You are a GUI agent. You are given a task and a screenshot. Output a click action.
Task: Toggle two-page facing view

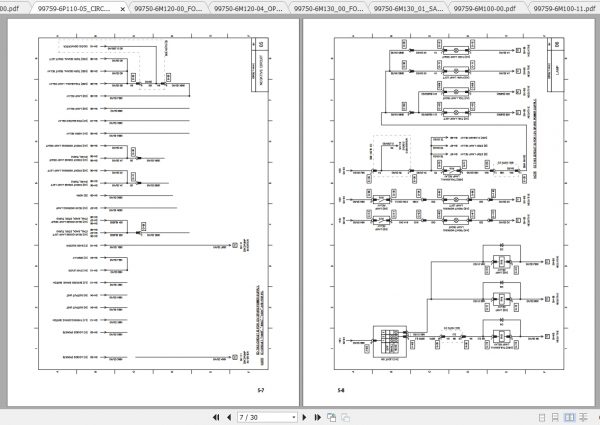coord(569,418)
